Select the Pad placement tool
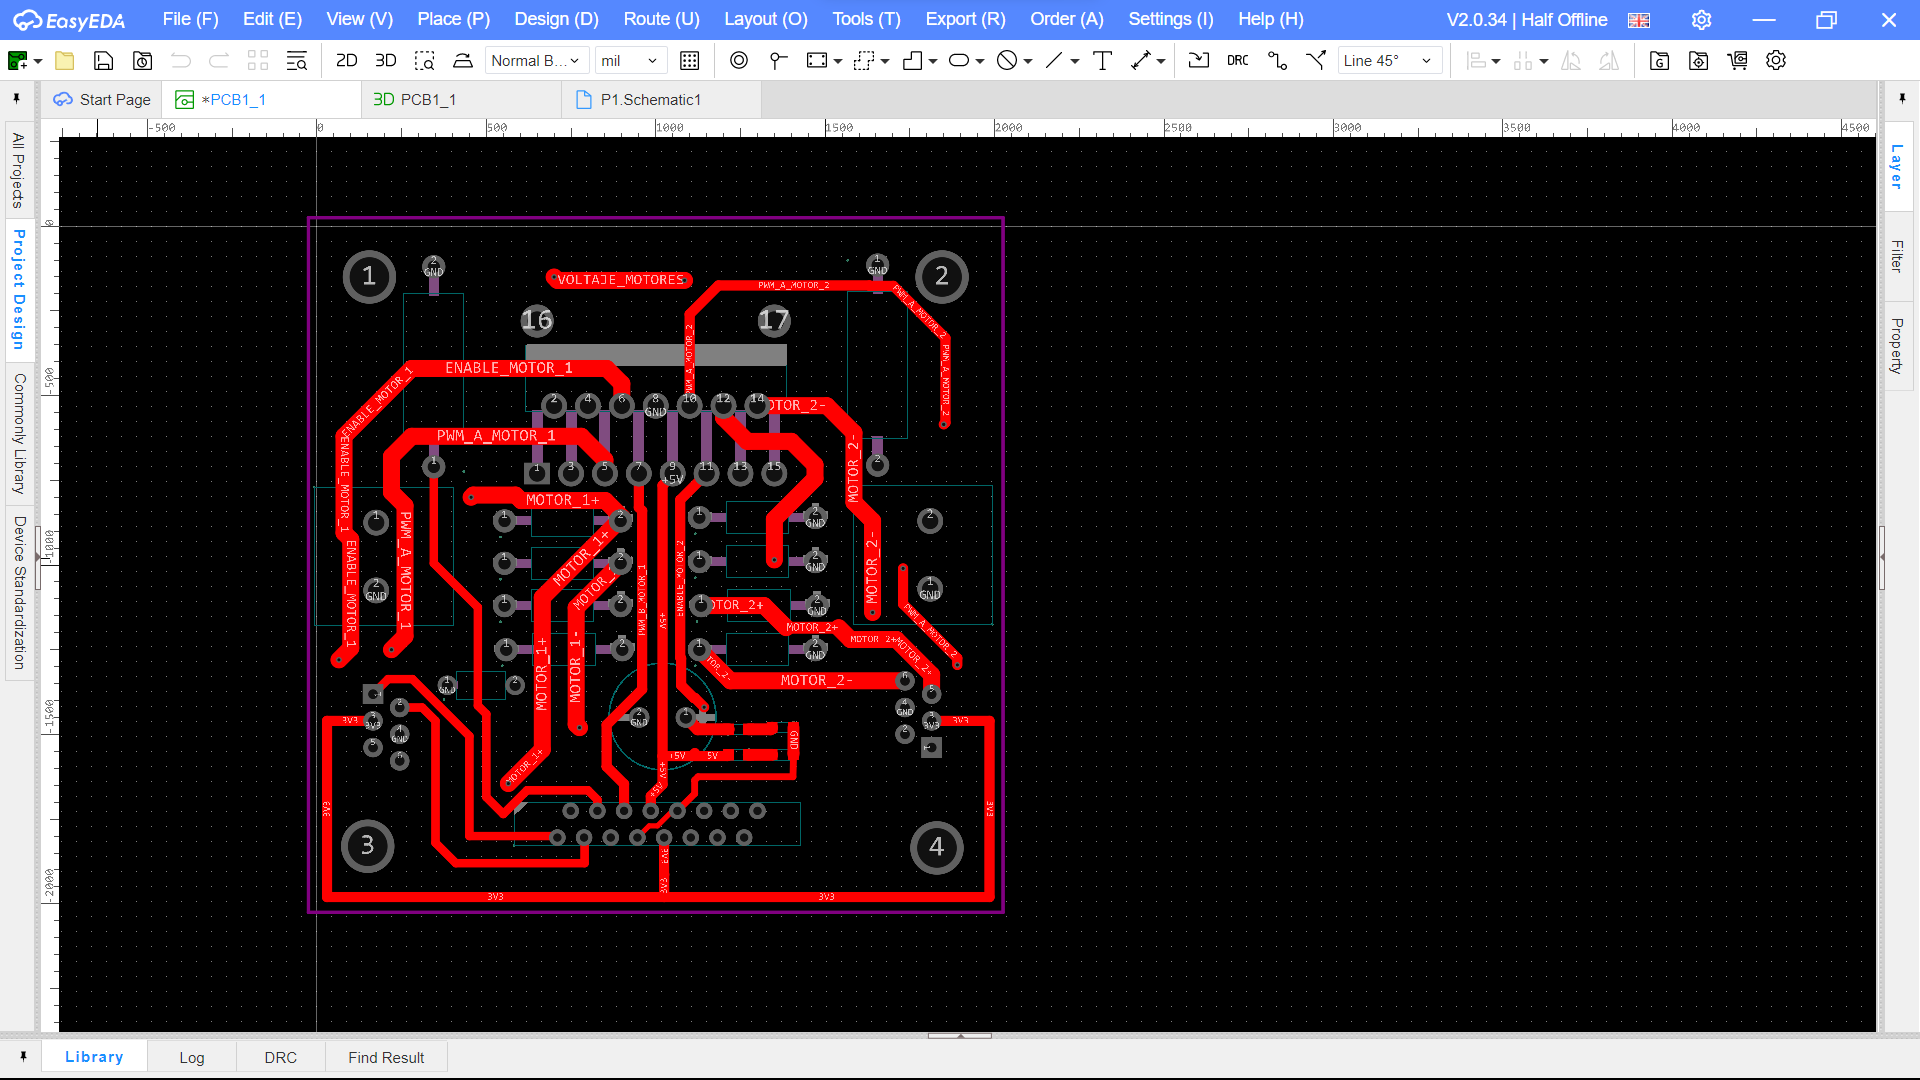Screen dimensions: 1920x1080 point(738,61)
